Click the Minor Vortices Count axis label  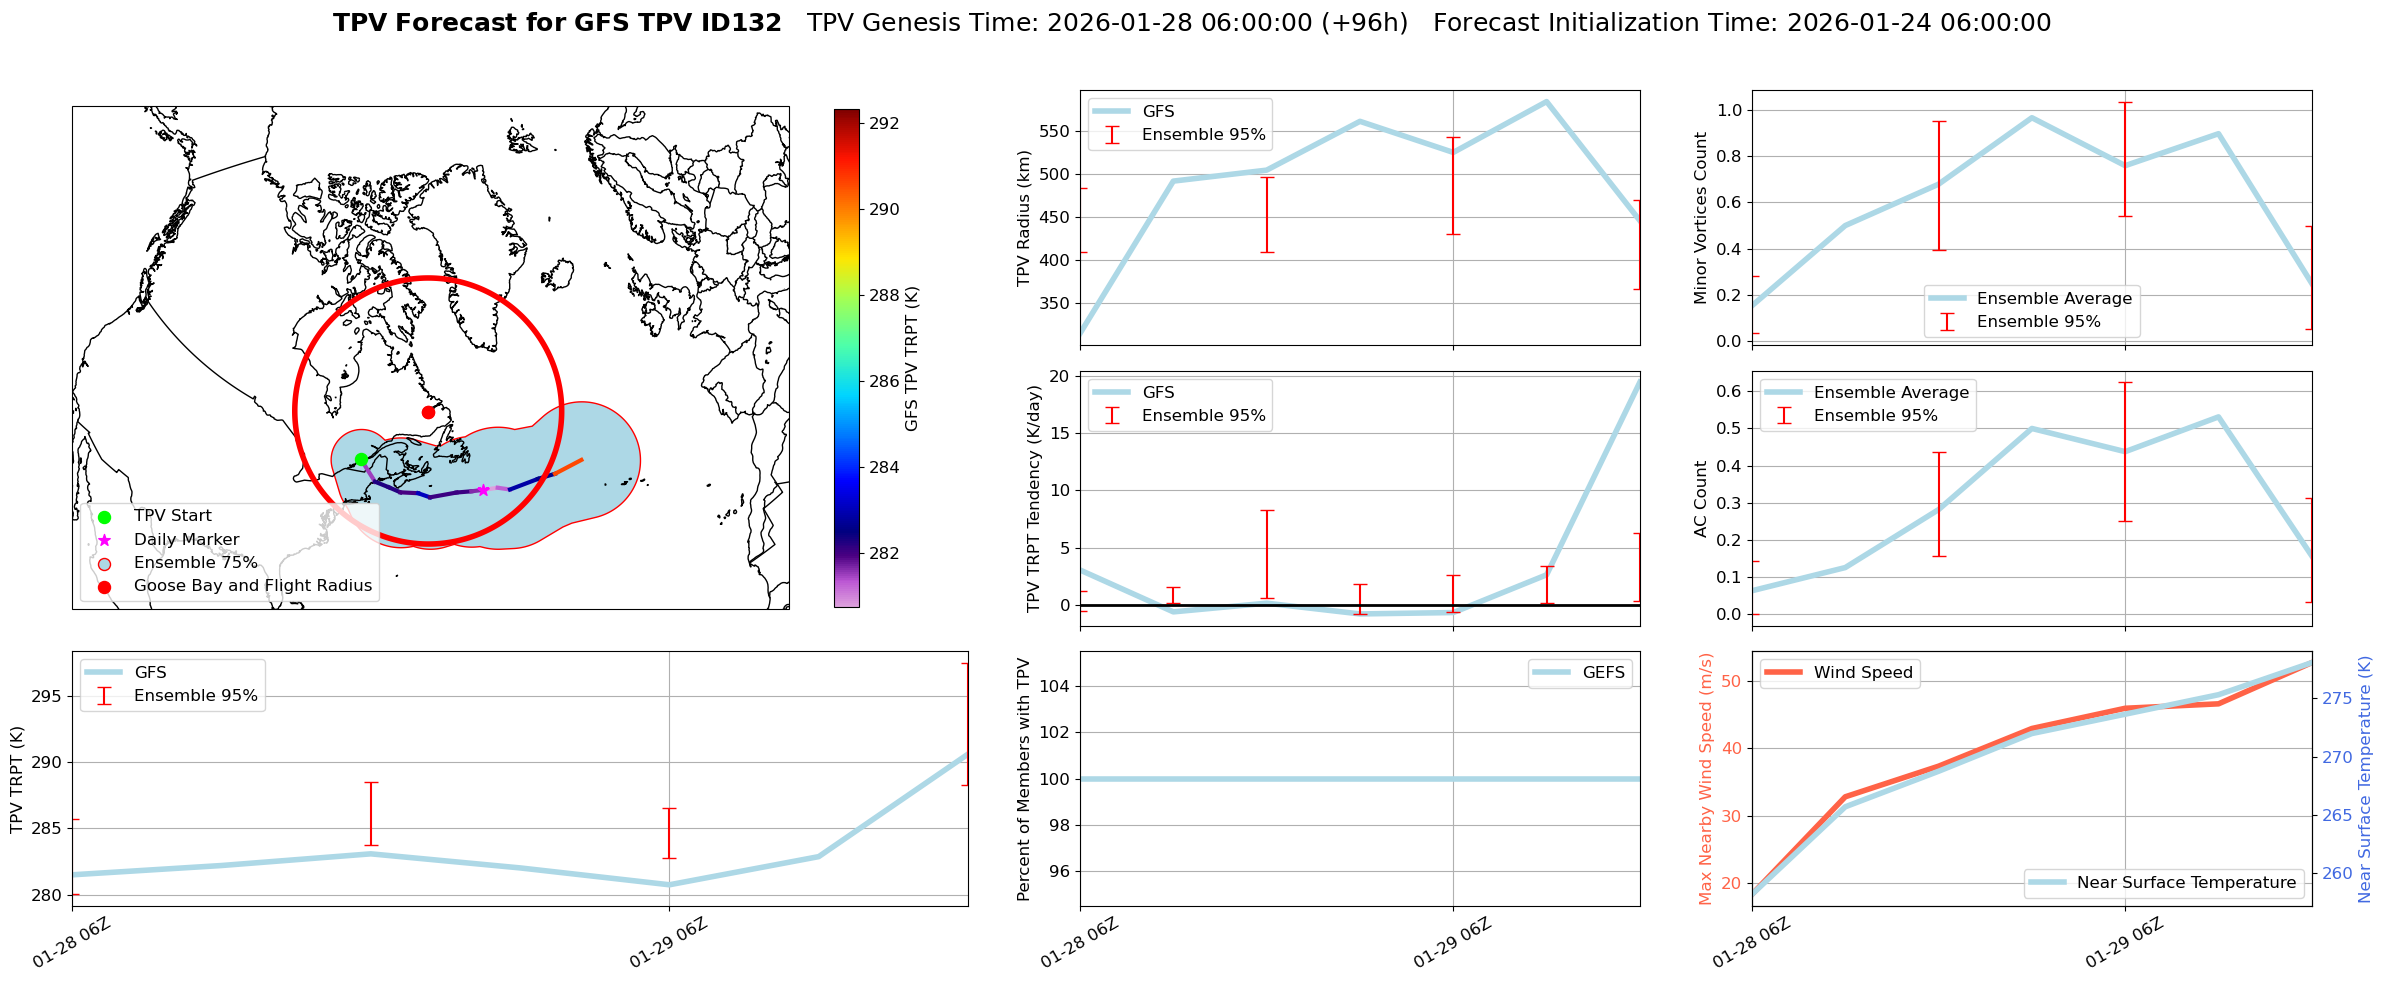1701,217
